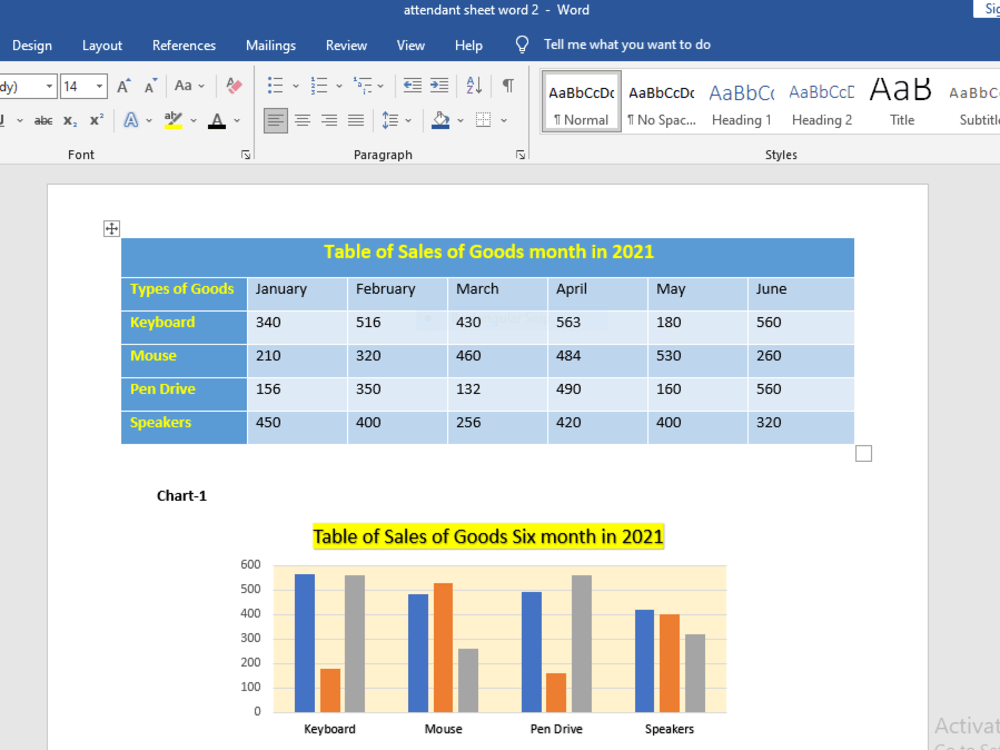Select table using move handle

(x=112, y=229)
